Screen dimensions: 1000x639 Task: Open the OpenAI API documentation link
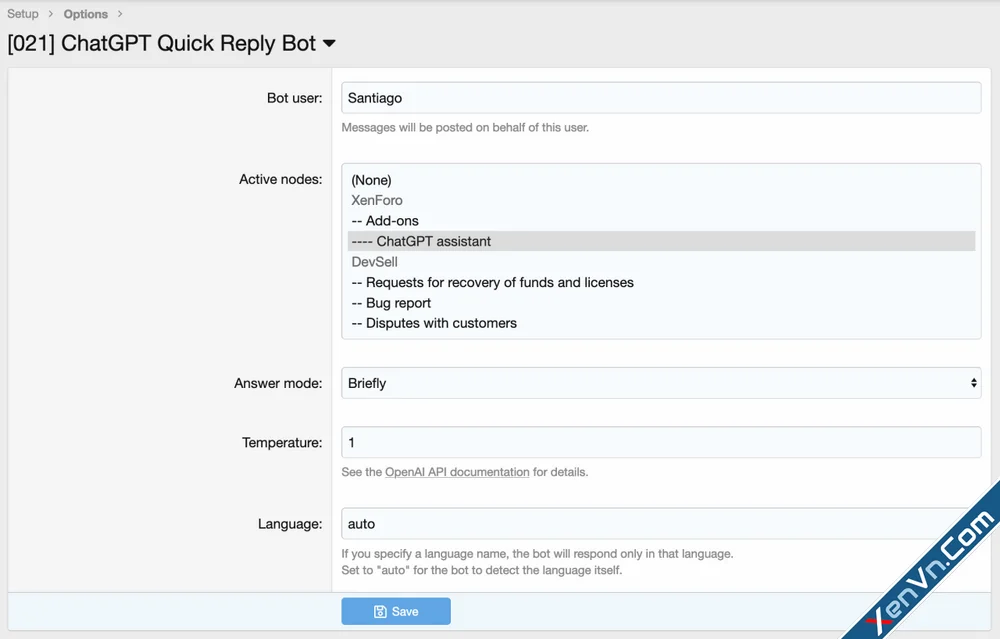tap(456, 472)
